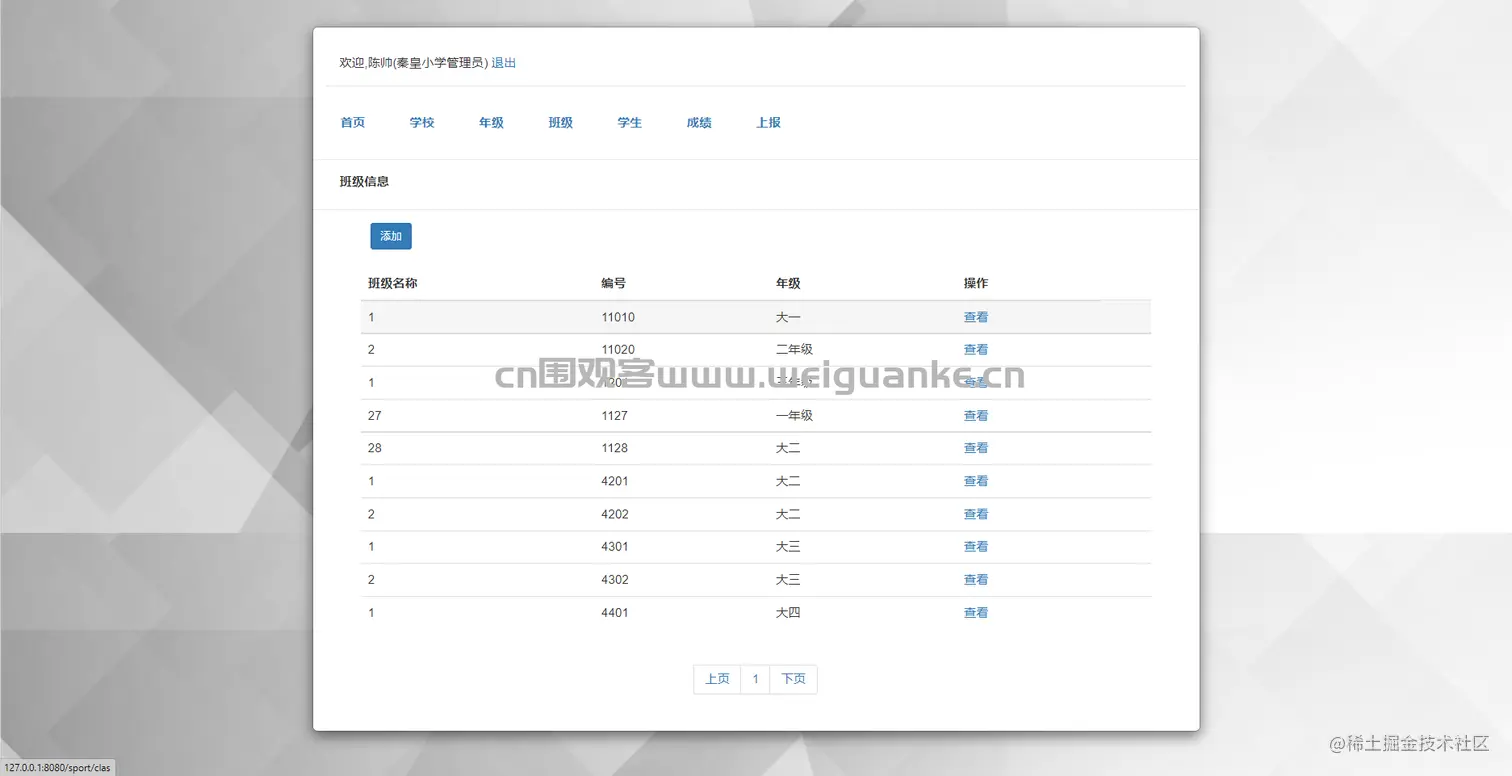
Task: Click the 大四 grade cell
Action: pyautogui.click(x=788, y=613)
